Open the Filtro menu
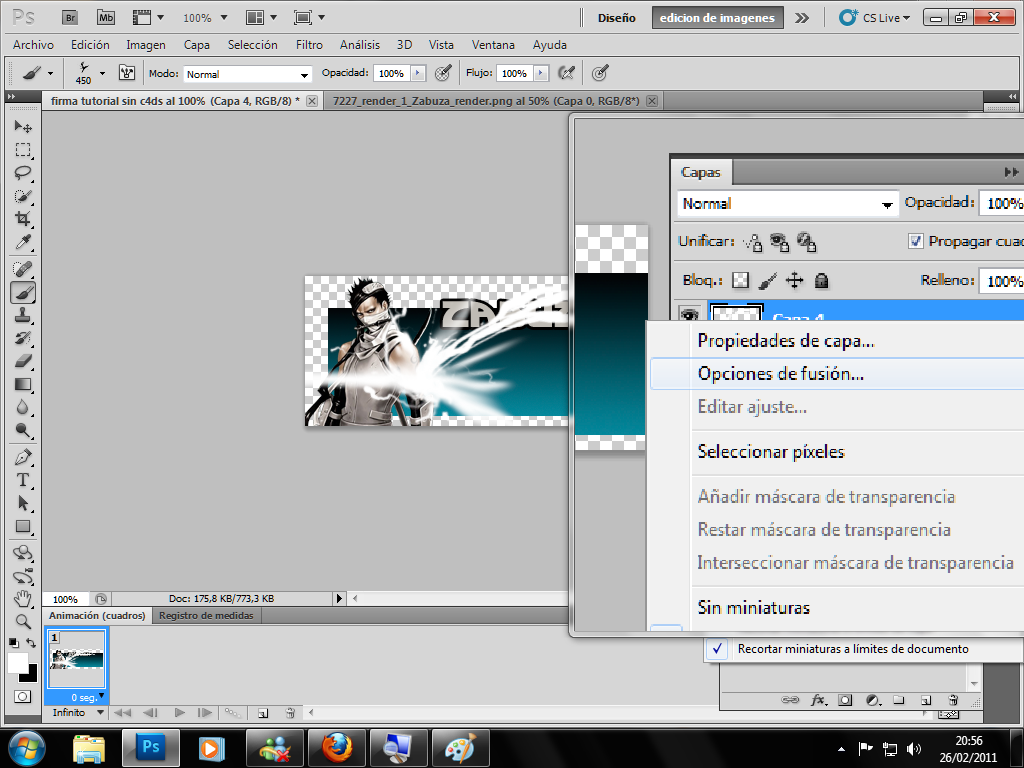This screenshot has height=768, width=1024. pos(309,44)
